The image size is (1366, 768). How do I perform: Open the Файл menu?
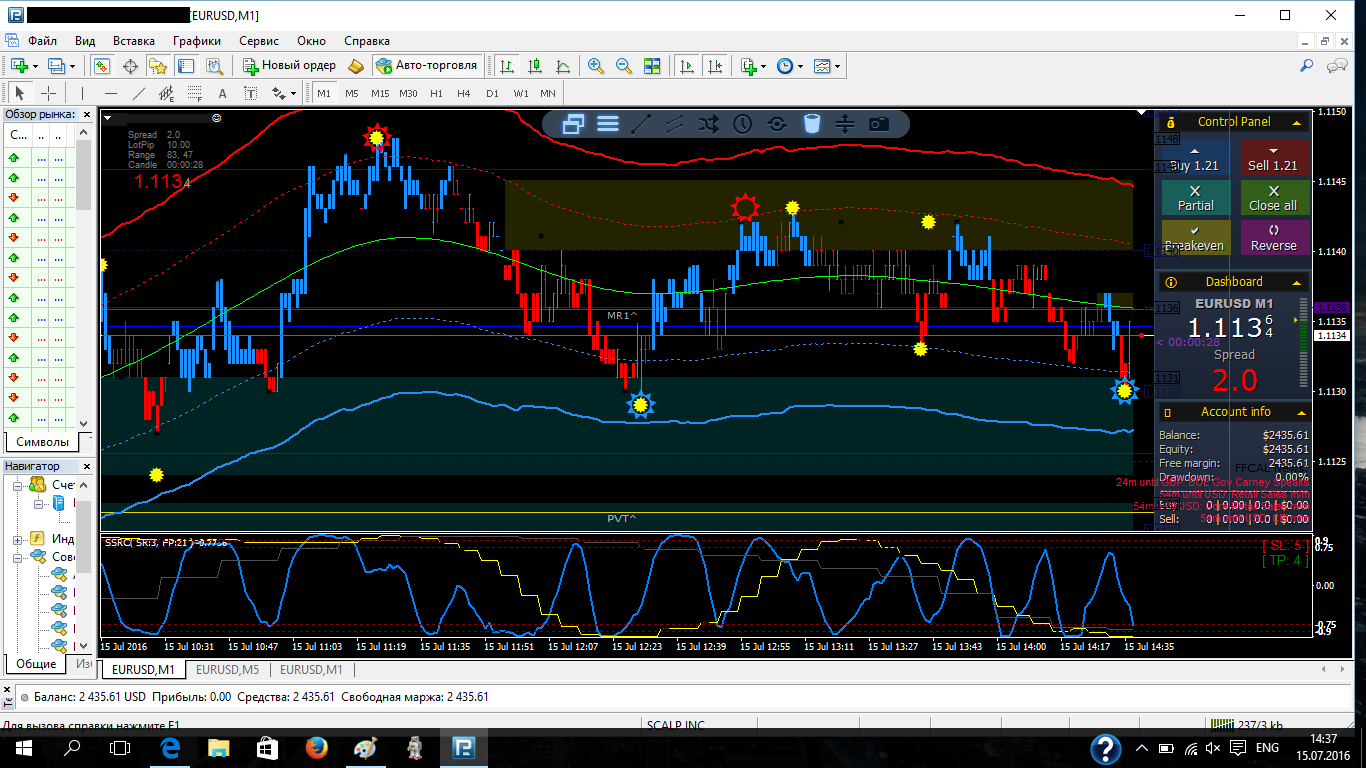coord(42,41)
